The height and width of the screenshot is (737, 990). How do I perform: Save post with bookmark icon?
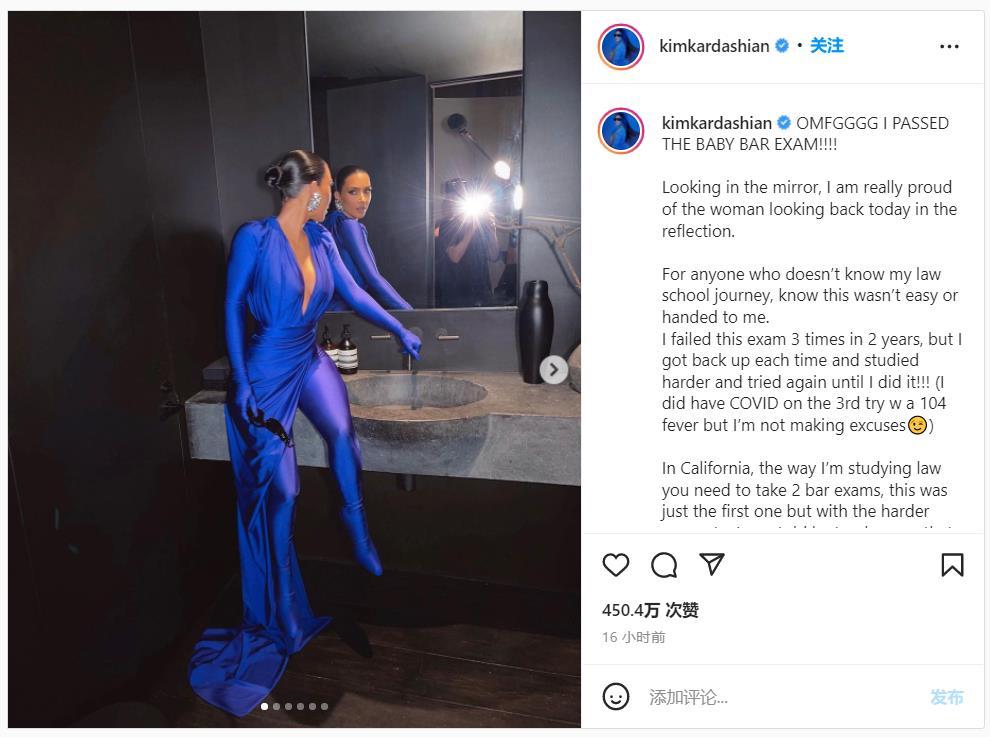(x=952, y=565)
